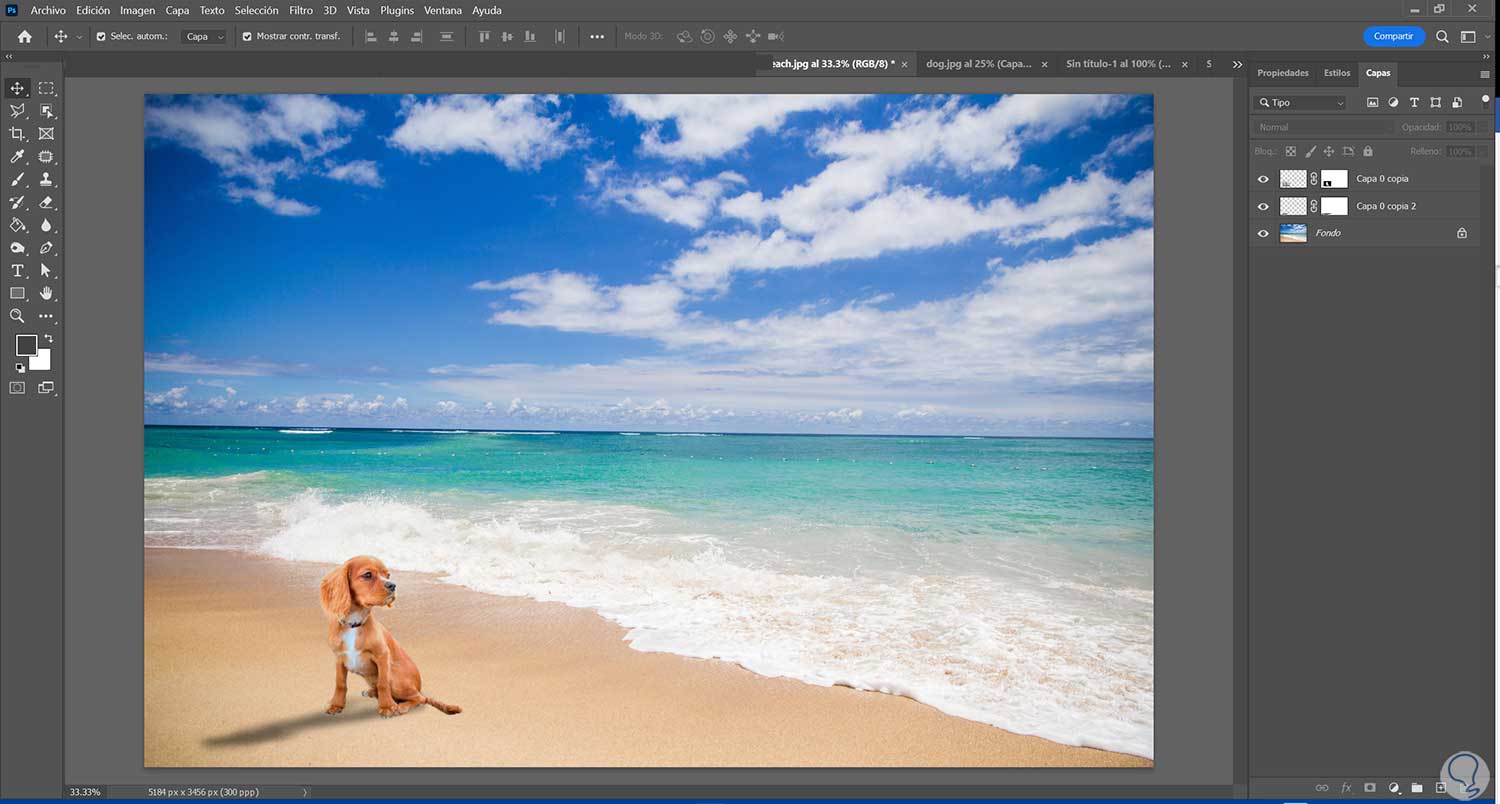The height and width of the screenshot is (804, 1500).
Task: Disable Mostrar contr. transf. checkbox
Action: 247,37
